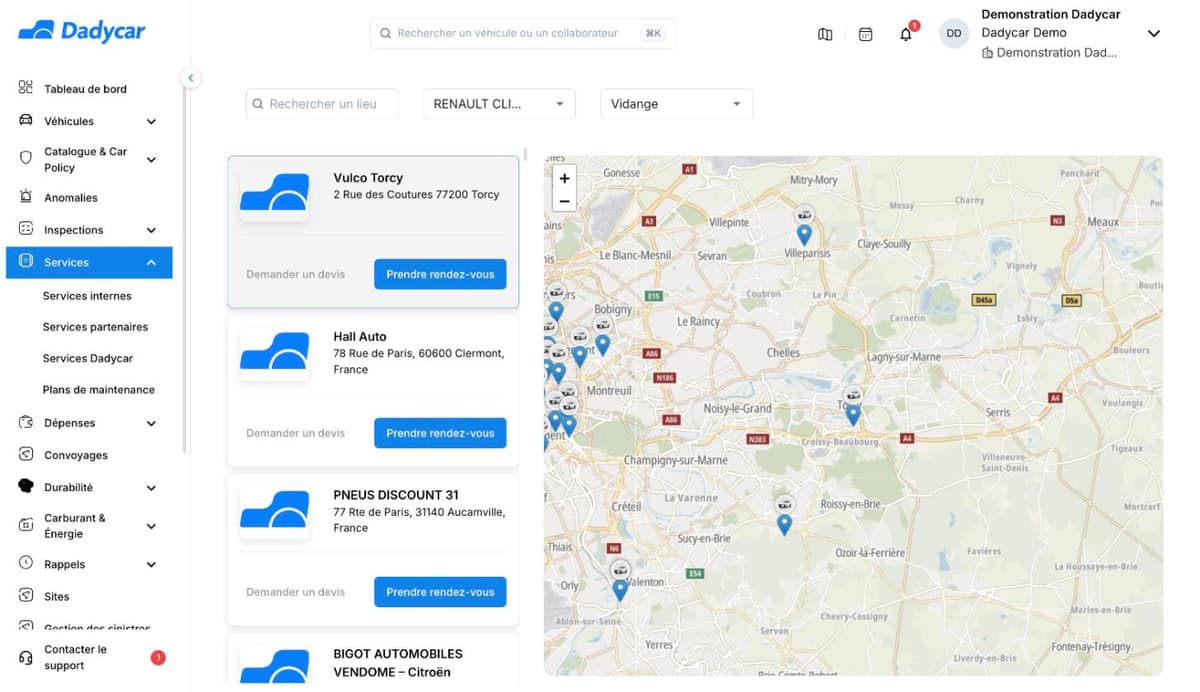Open the RENAULT CLI... vehicle dropdown
Image resolution: width=1200 pixels, height=692 pixels.
[499, 104]
